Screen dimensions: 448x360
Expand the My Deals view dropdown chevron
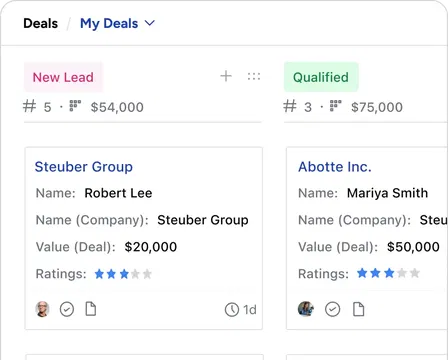coord(150,23)
